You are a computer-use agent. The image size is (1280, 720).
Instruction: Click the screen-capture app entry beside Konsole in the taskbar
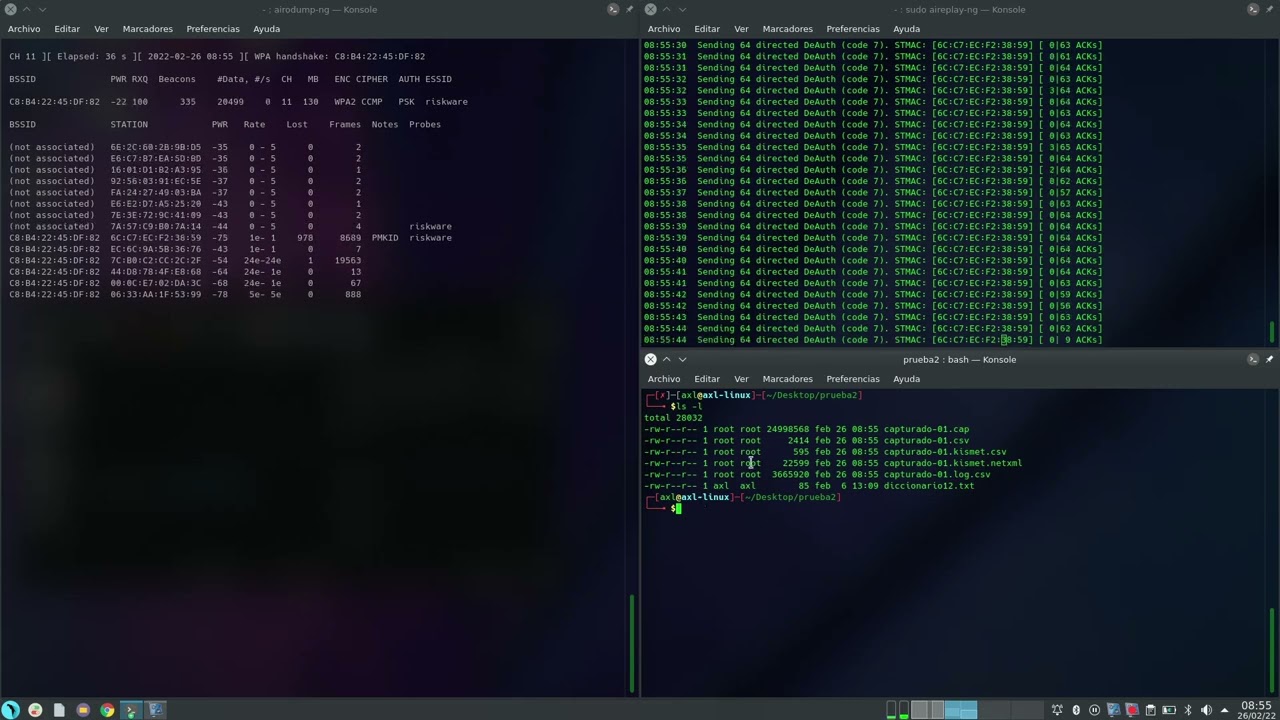[156, 710]
